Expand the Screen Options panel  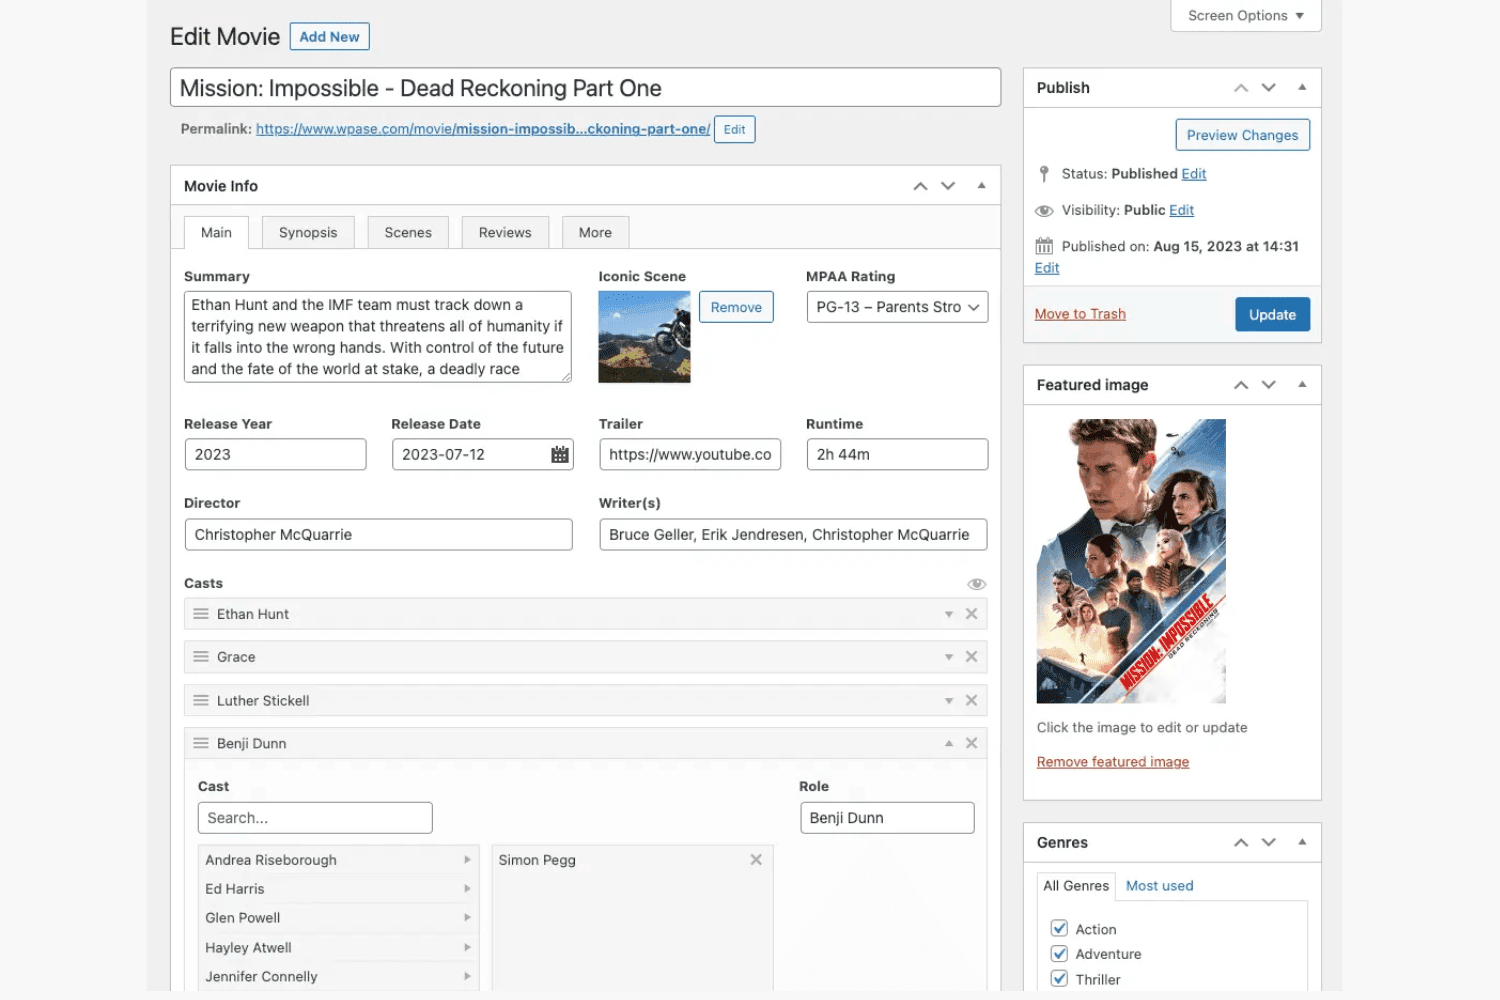1245,16
